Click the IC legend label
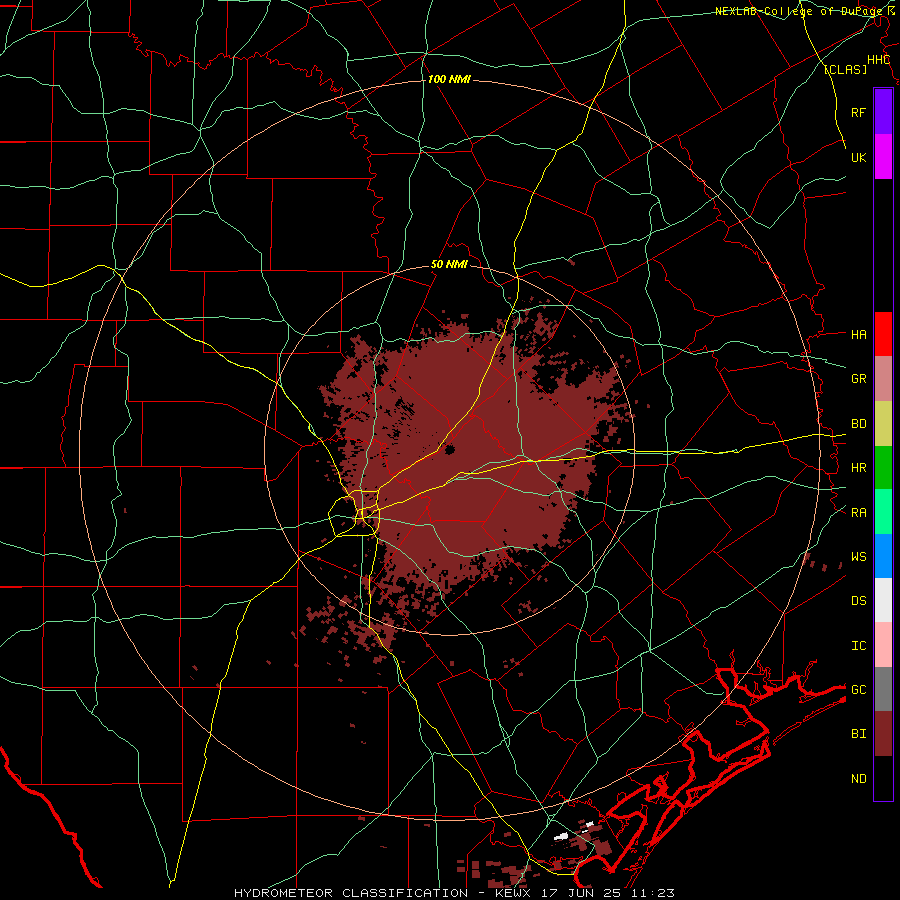This screenshot has height=900, width=900. click(x=858, y=645)
